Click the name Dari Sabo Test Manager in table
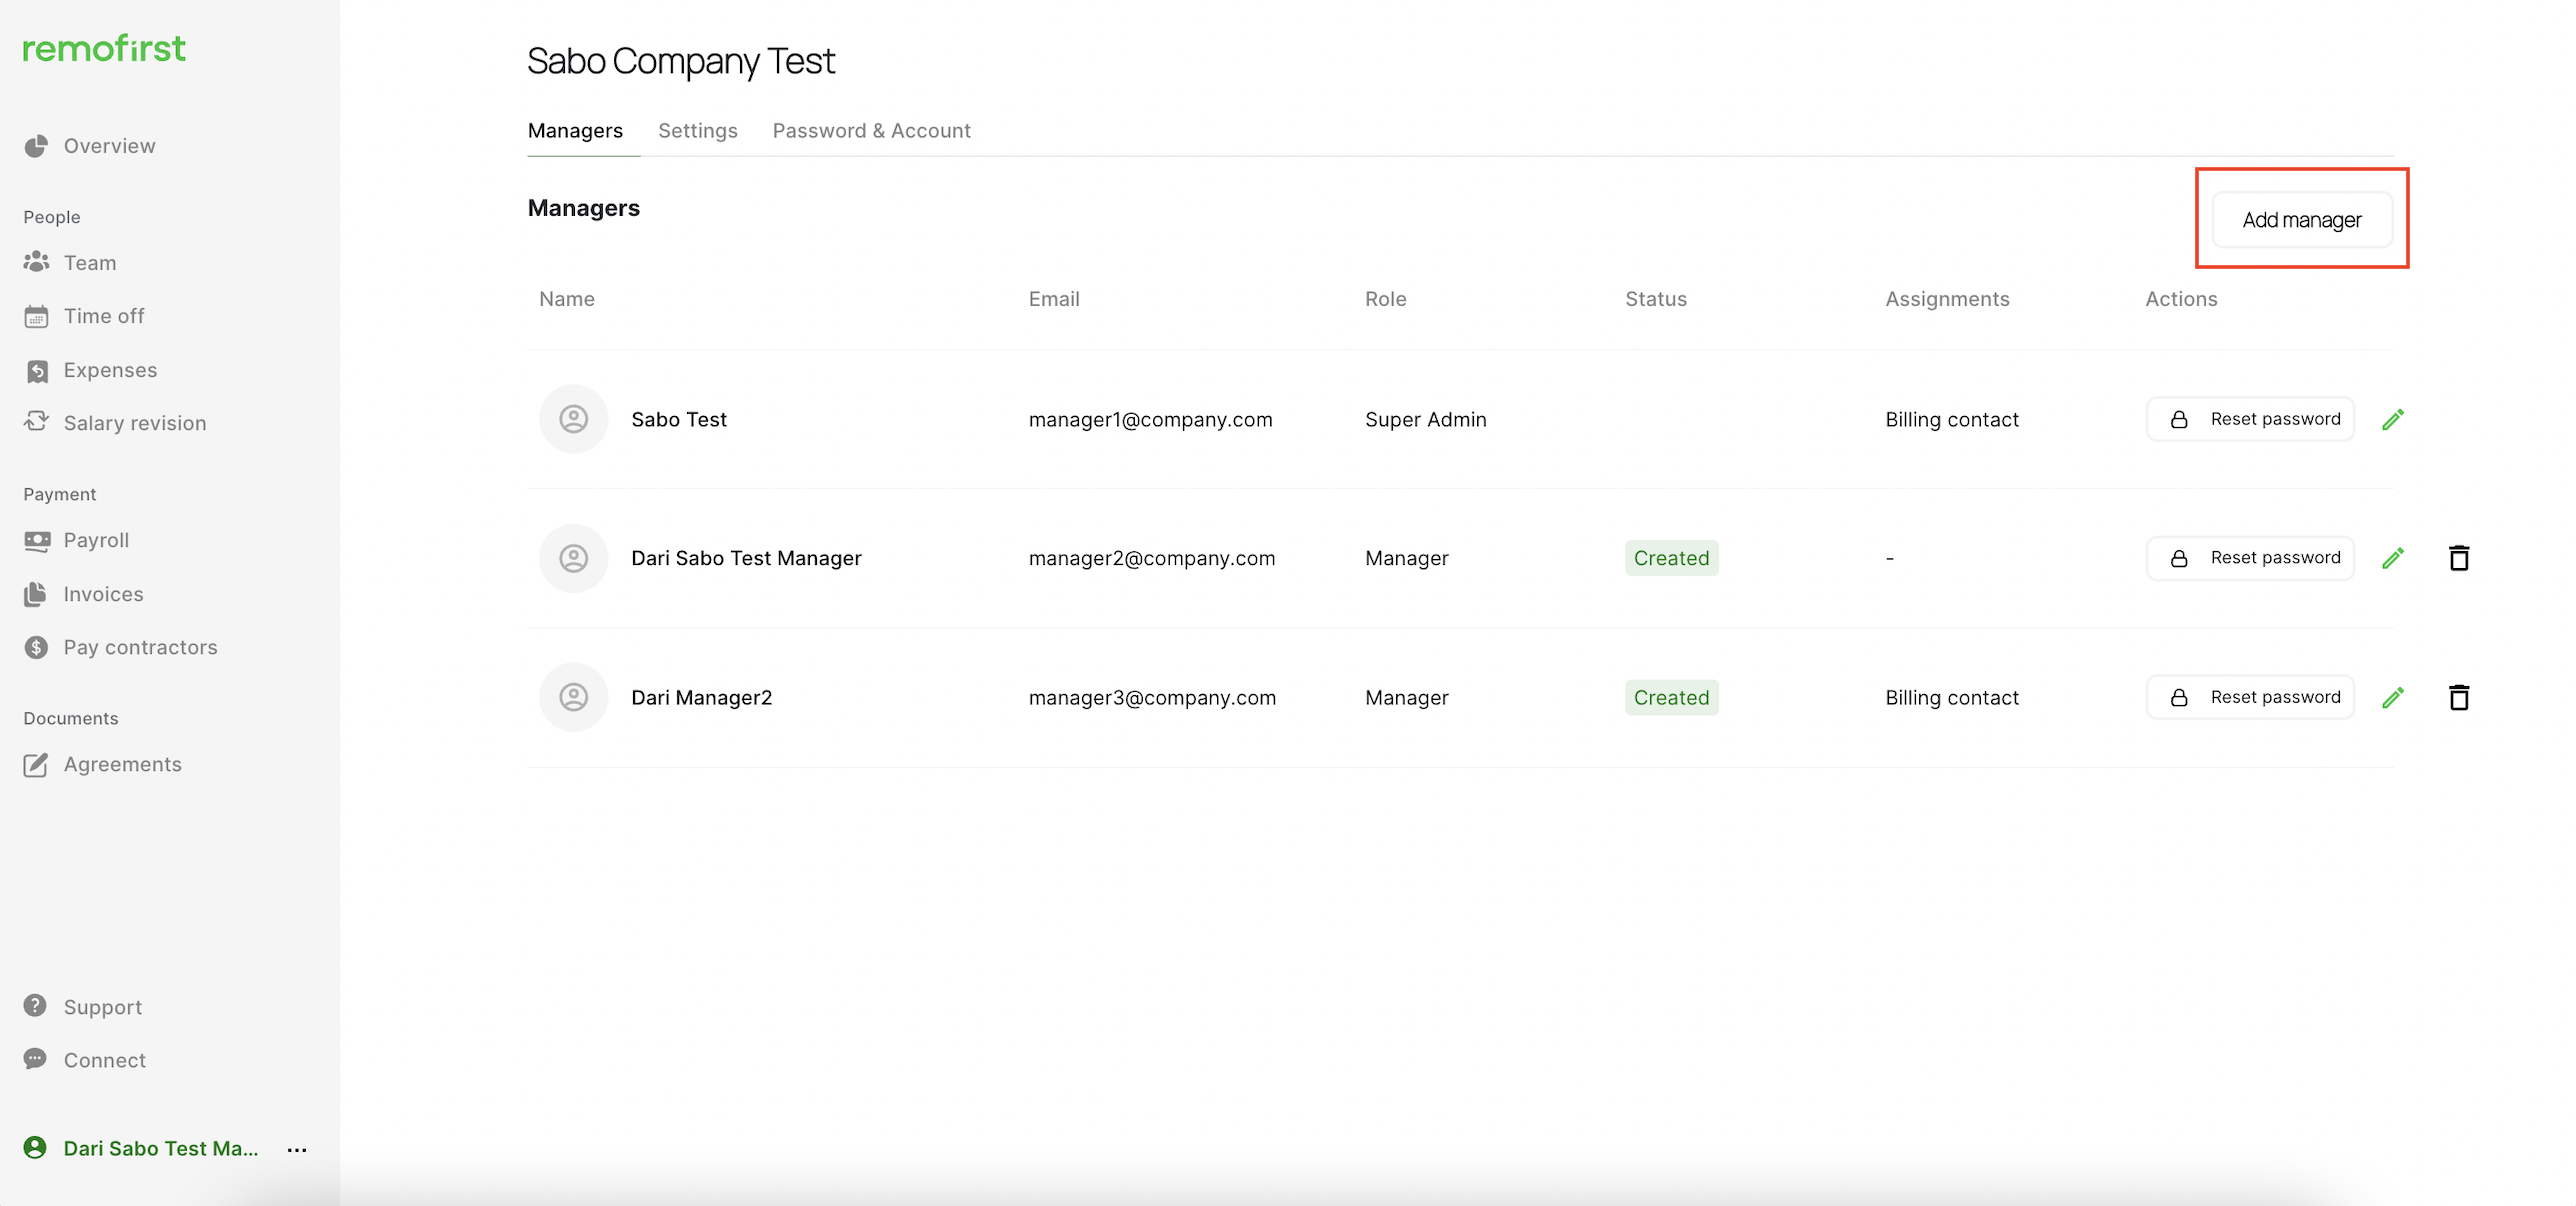Image resolution: width=2576 pixels, height=1206 pixels. coord(746,558)
